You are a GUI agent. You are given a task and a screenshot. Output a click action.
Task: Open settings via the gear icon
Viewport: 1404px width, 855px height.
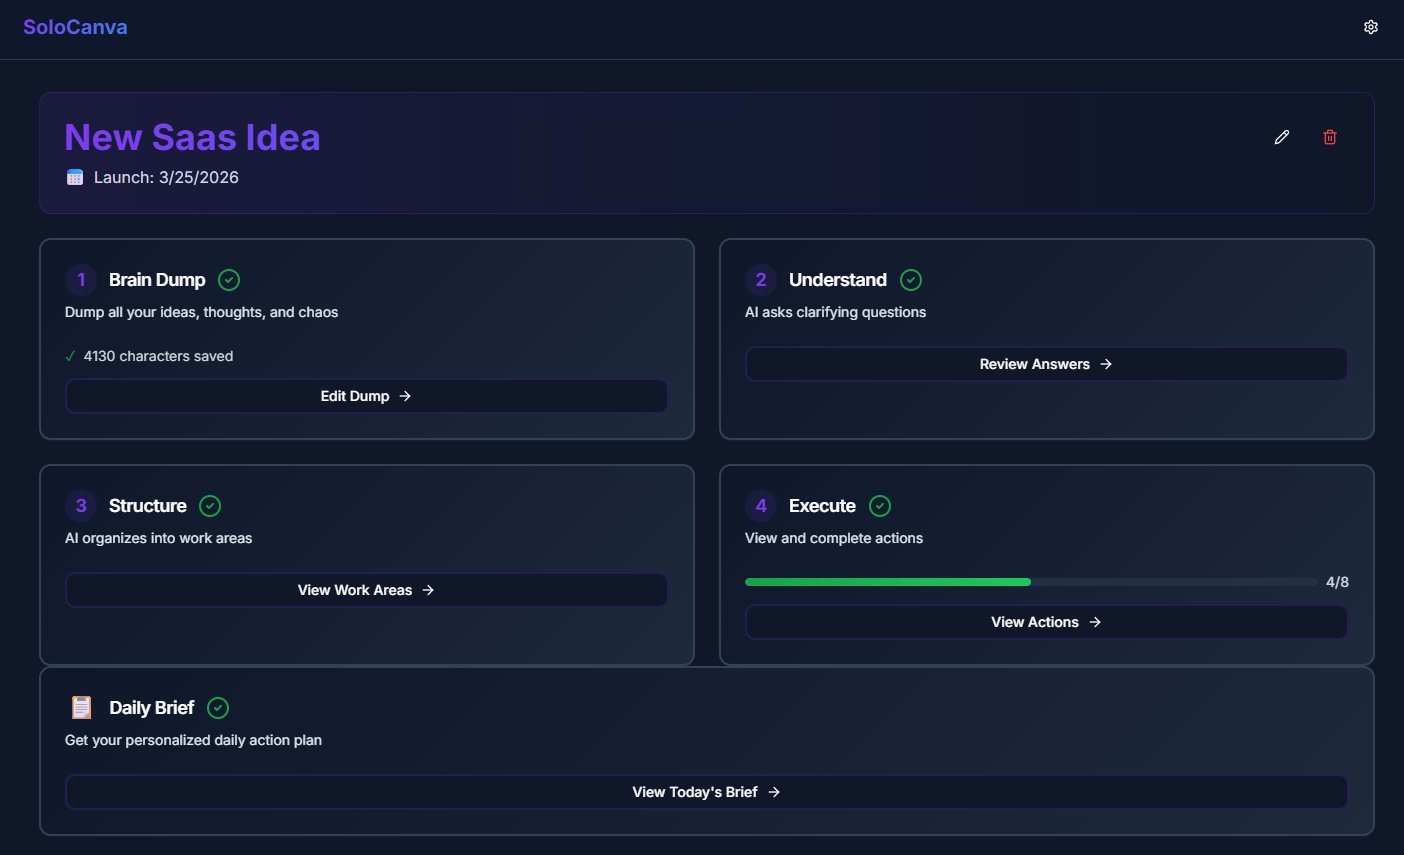[x=1370, y=27]
